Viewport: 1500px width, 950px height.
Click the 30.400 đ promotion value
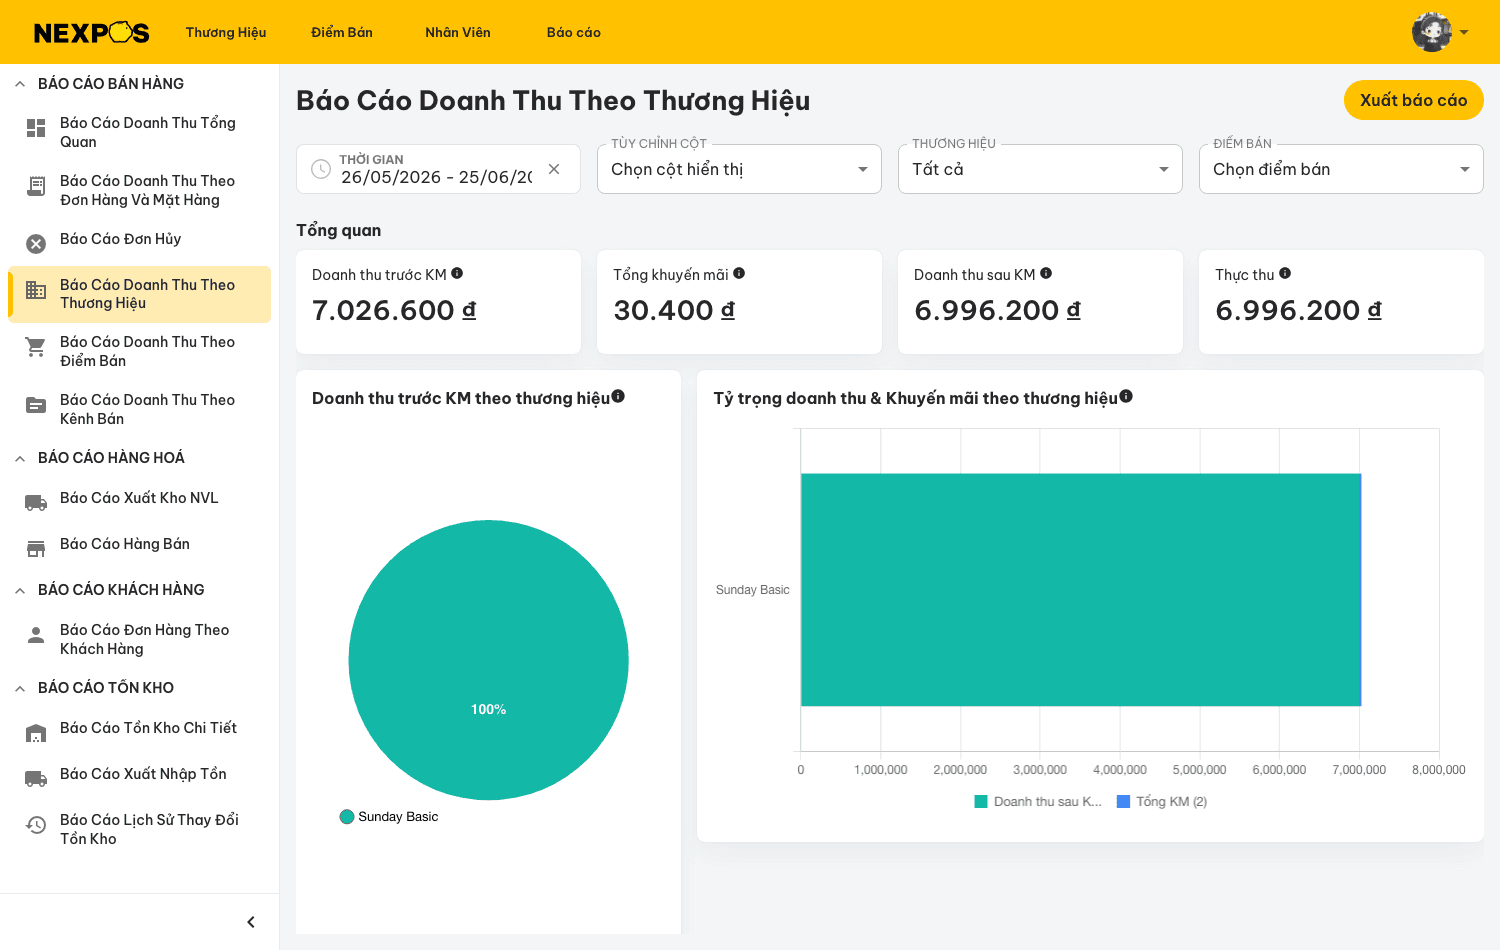[674, 310]
